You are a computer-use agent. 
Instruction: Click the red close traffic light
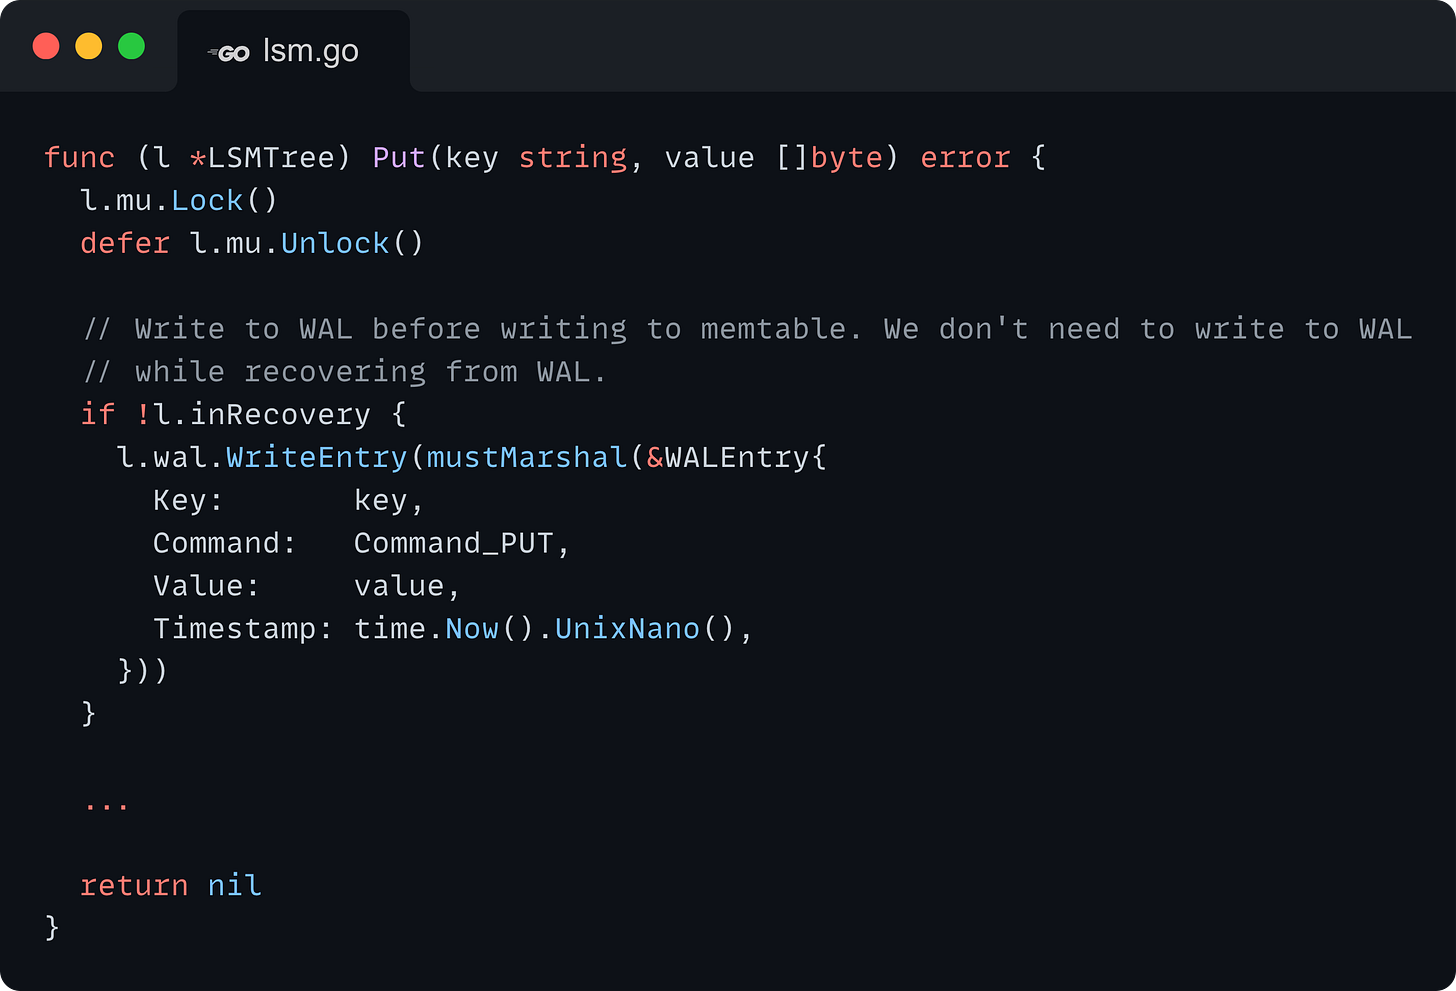tap(45, 46)
